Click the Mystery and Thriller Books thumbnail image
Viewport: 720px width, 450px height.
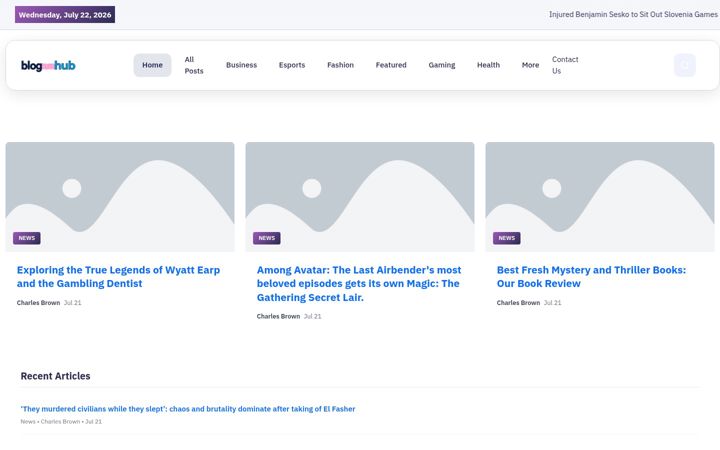coord(600,197)
